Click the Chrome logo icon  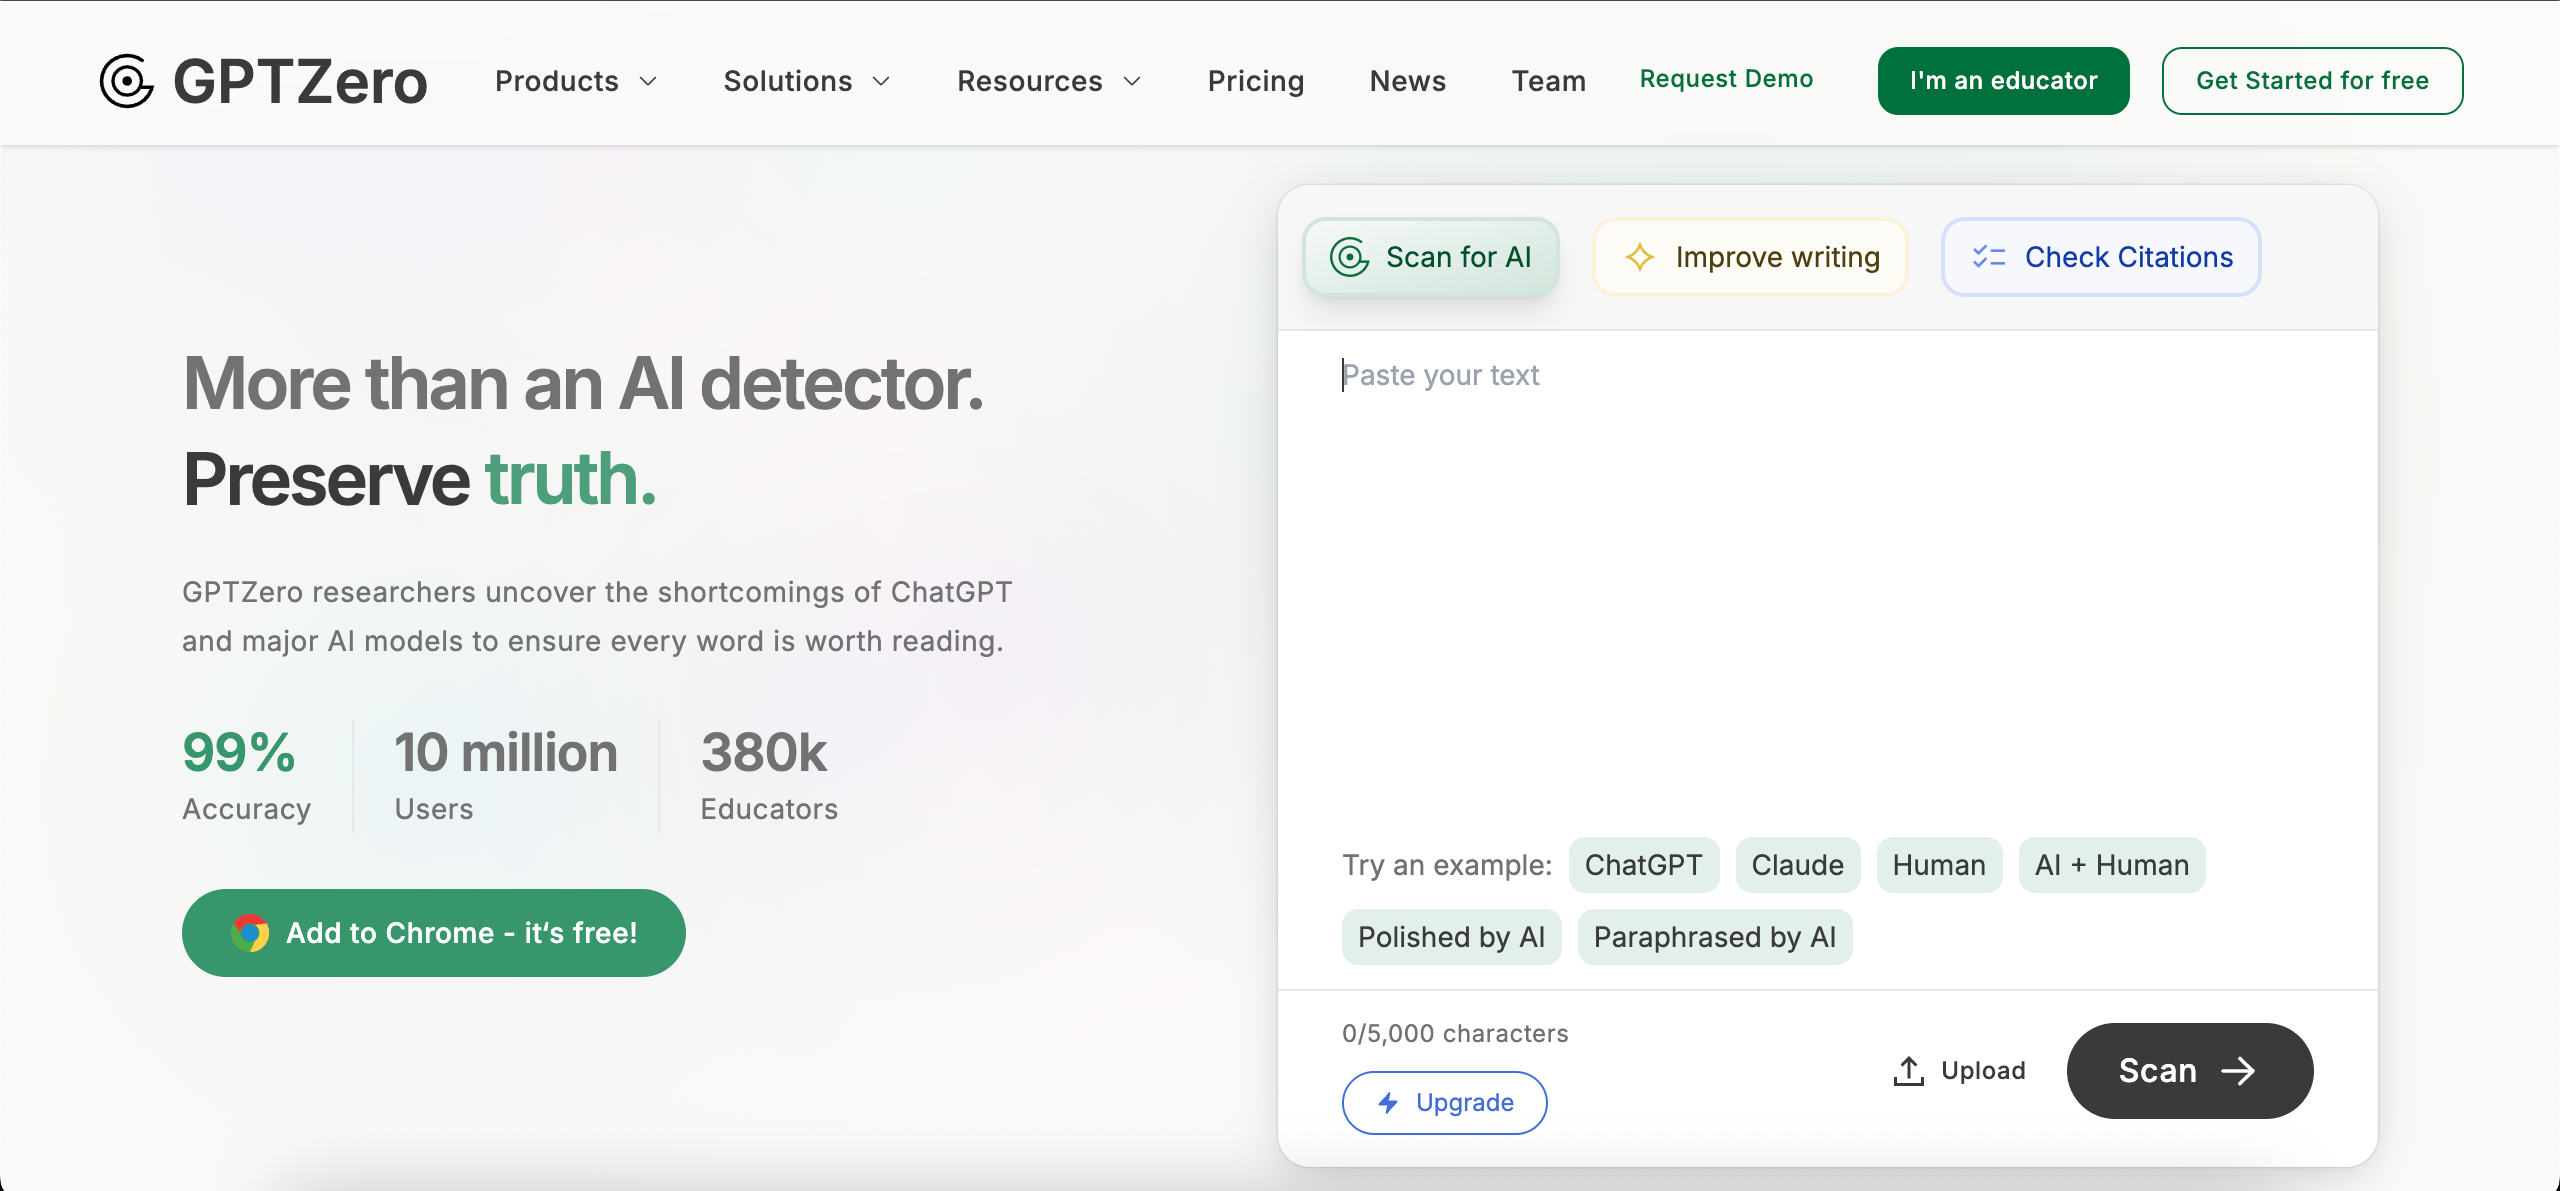point(250,933)
